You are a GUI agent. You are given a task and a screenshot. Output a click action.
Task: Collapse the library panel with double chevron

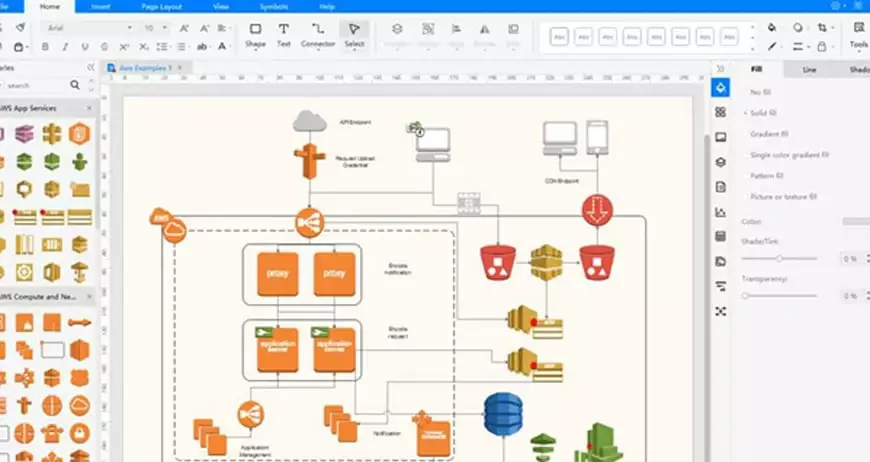tap(91, 67)
